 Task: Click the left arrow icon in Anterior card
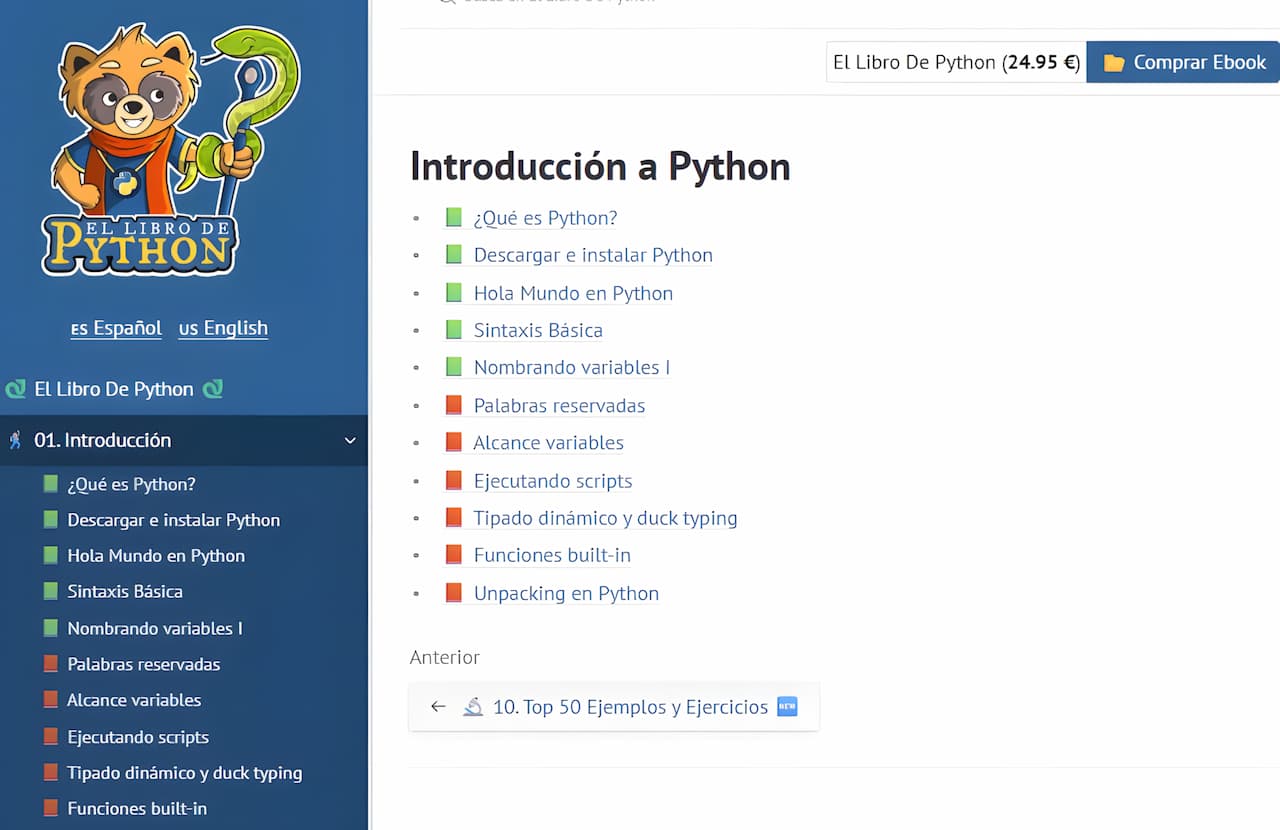coord(438,707)
